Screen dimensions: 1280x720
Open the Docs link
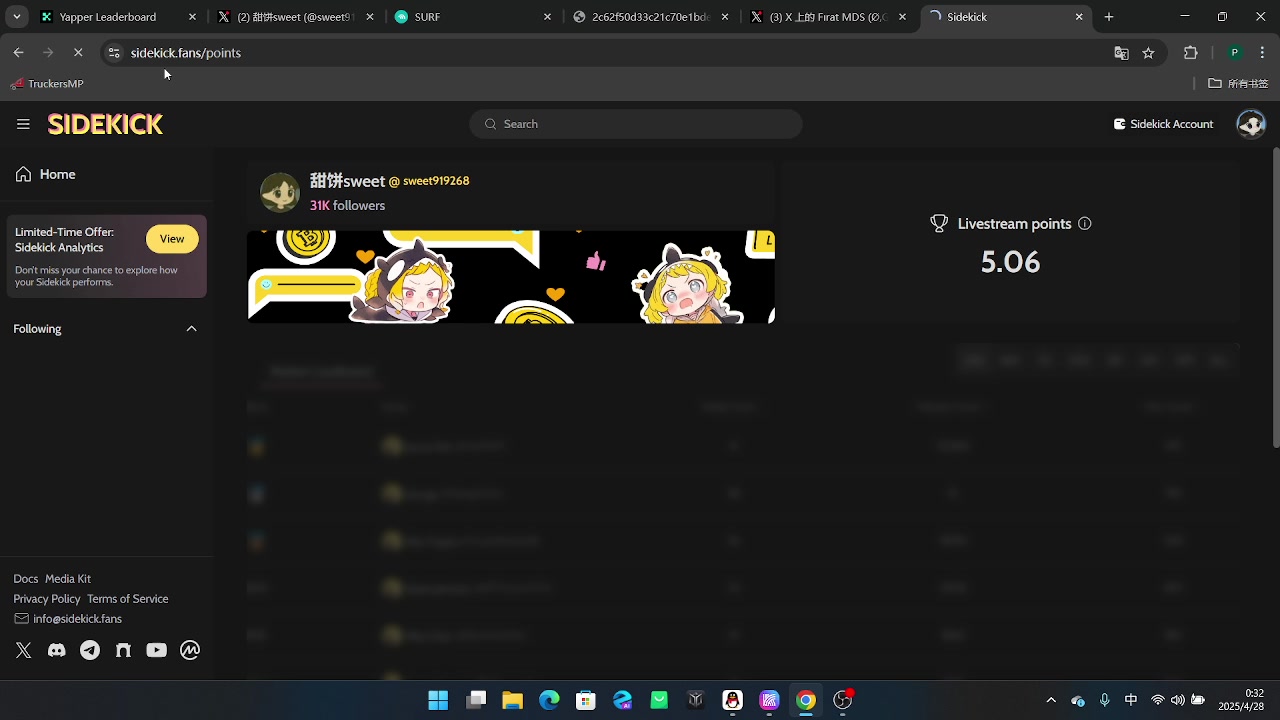pos(26,579)
